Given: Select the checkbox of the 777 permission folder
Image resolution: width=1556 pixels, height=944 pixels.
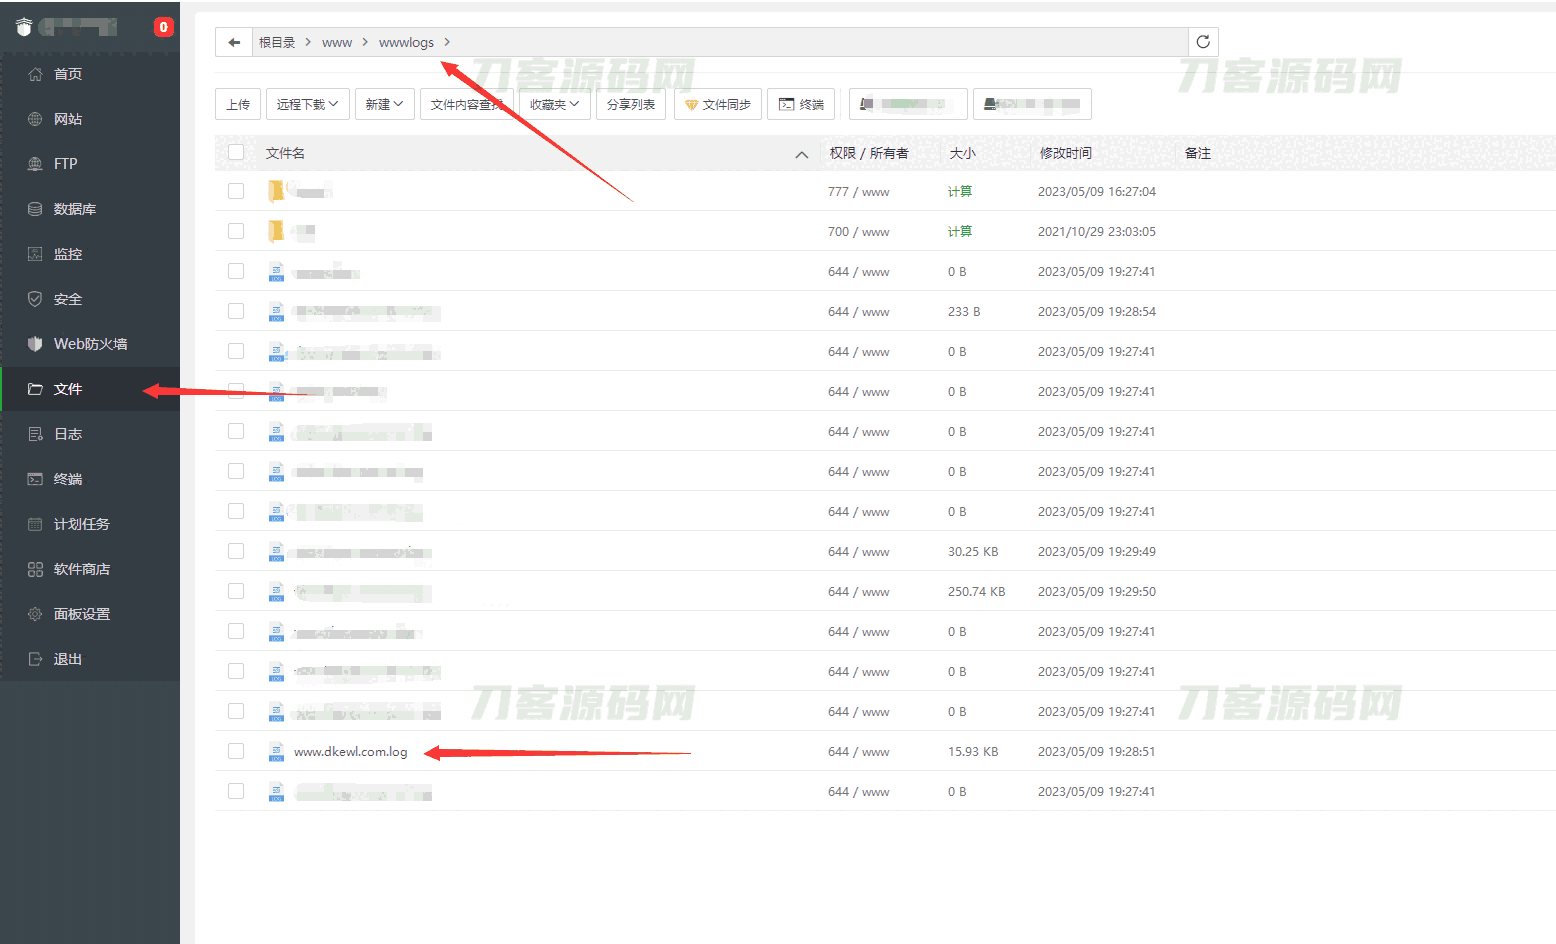Looking at the screenshot, I should coord(236,191).
